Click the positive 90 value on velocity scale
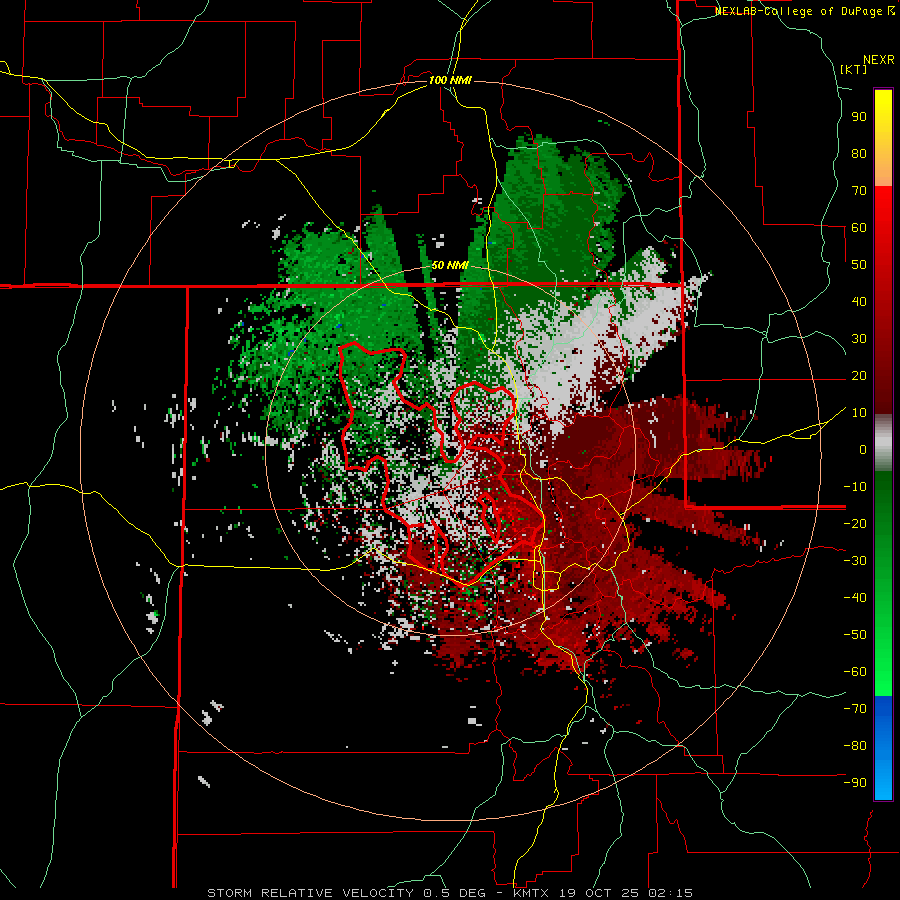The height and width of the screenshot is (900, 900). pos(859,117)
